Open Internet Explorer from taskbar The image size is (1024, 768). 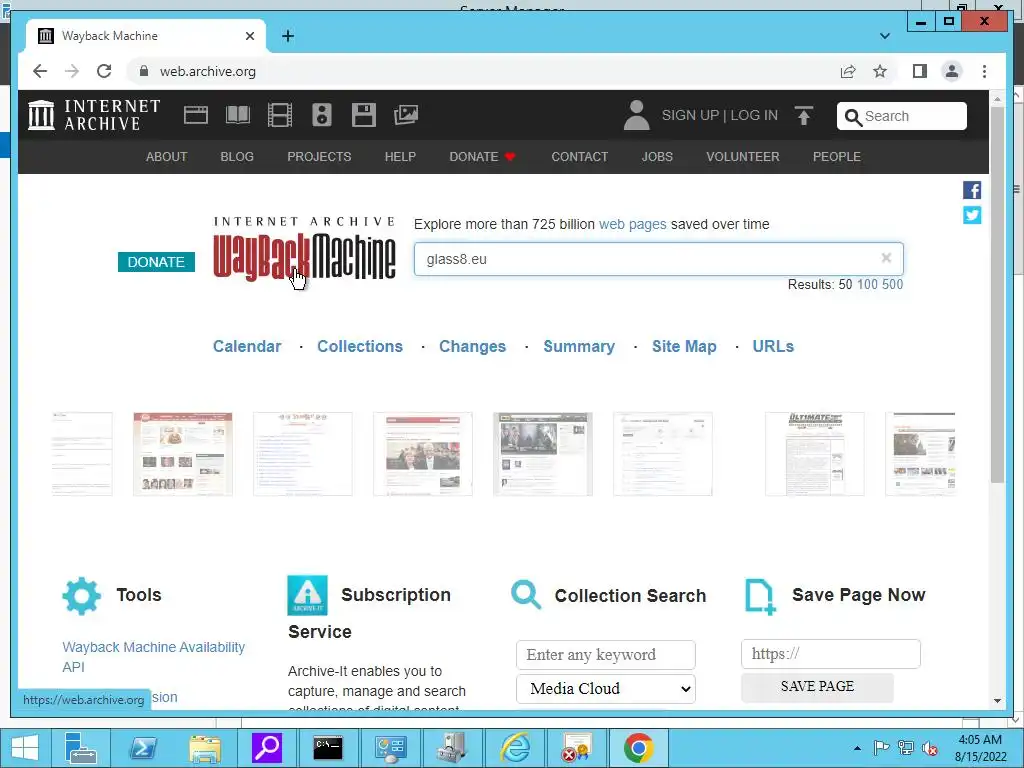pyautogui.click(x=515, y=748)
